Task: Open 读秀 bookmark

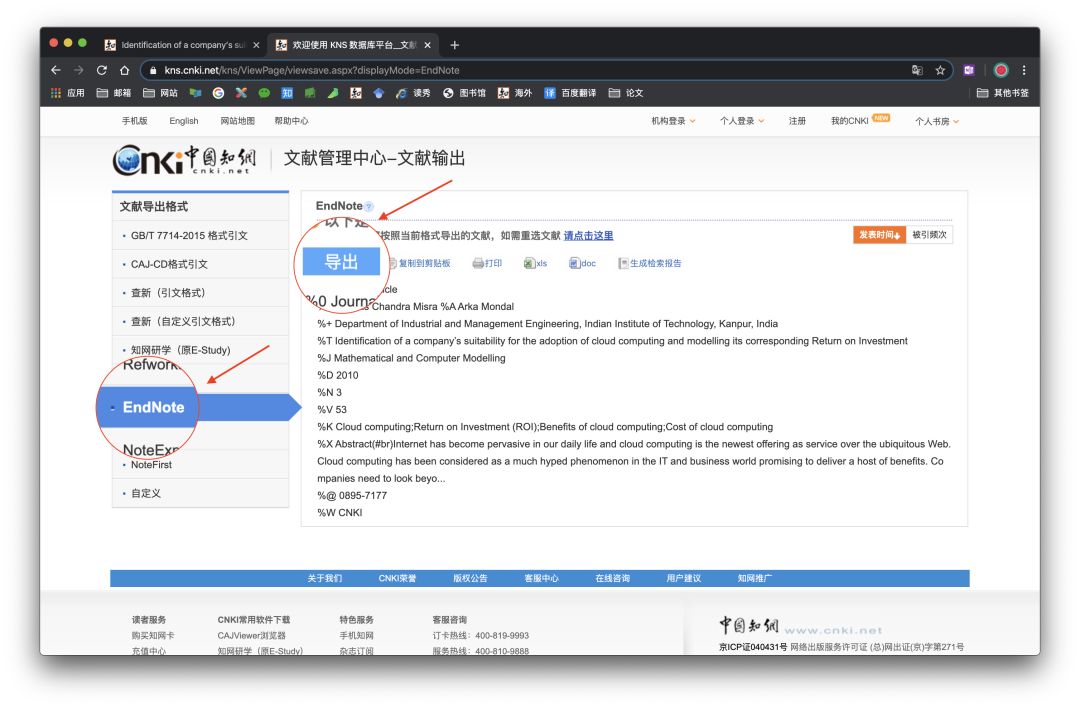Action: coord(413,93)
